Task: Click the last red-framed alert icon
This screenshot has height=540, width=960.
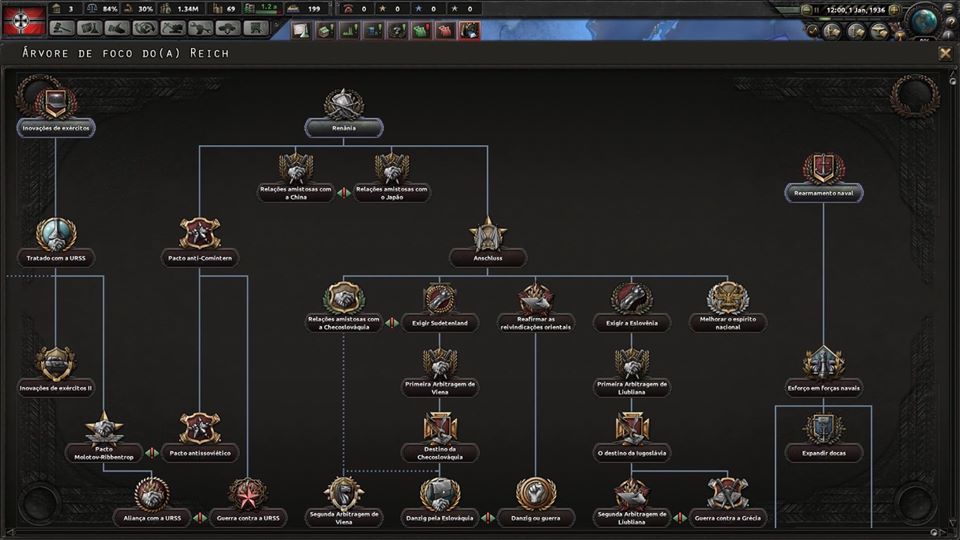Action: click(470, 29)
